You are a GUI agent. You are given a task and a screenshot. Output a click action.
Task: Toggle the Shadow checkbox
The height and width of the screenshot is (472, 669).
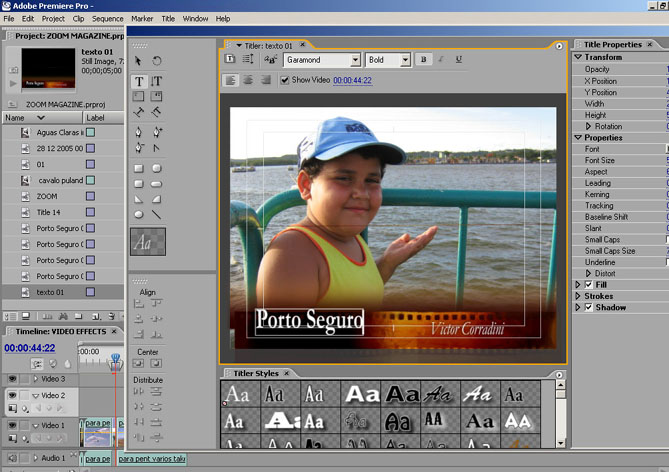pos(589,307)
